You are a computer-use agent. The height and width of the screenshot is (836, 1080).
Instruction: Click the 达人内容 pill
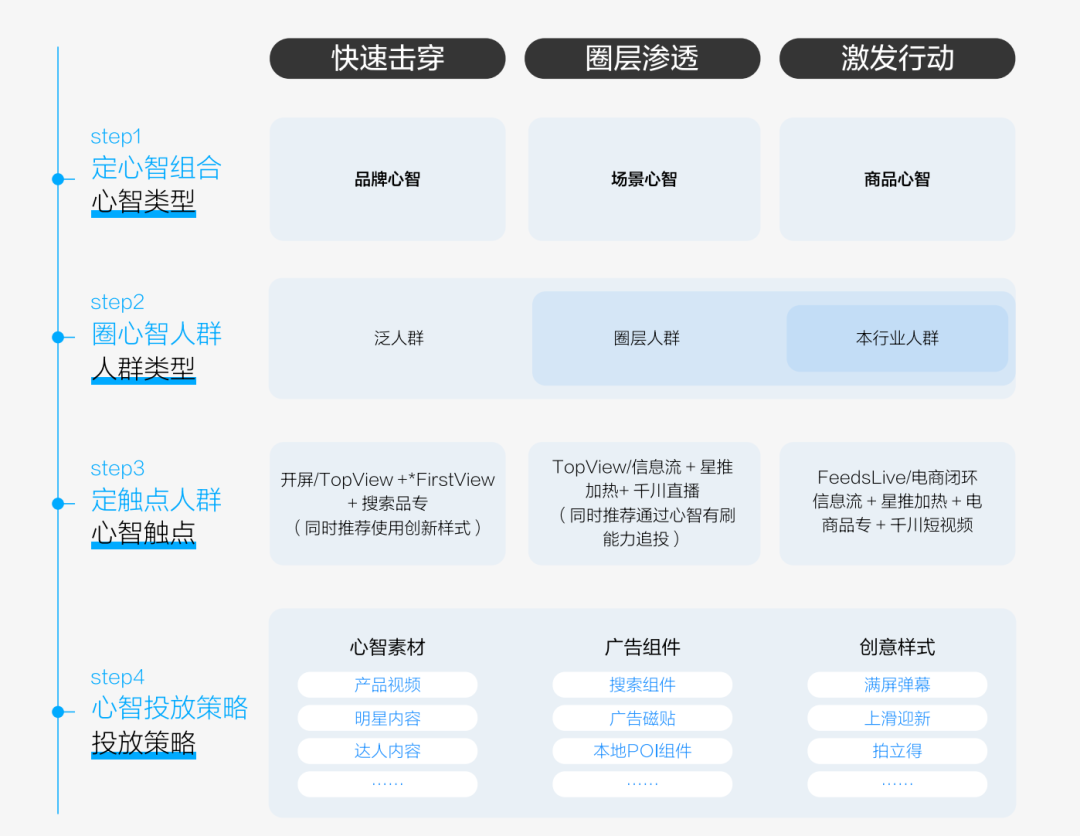387,751
